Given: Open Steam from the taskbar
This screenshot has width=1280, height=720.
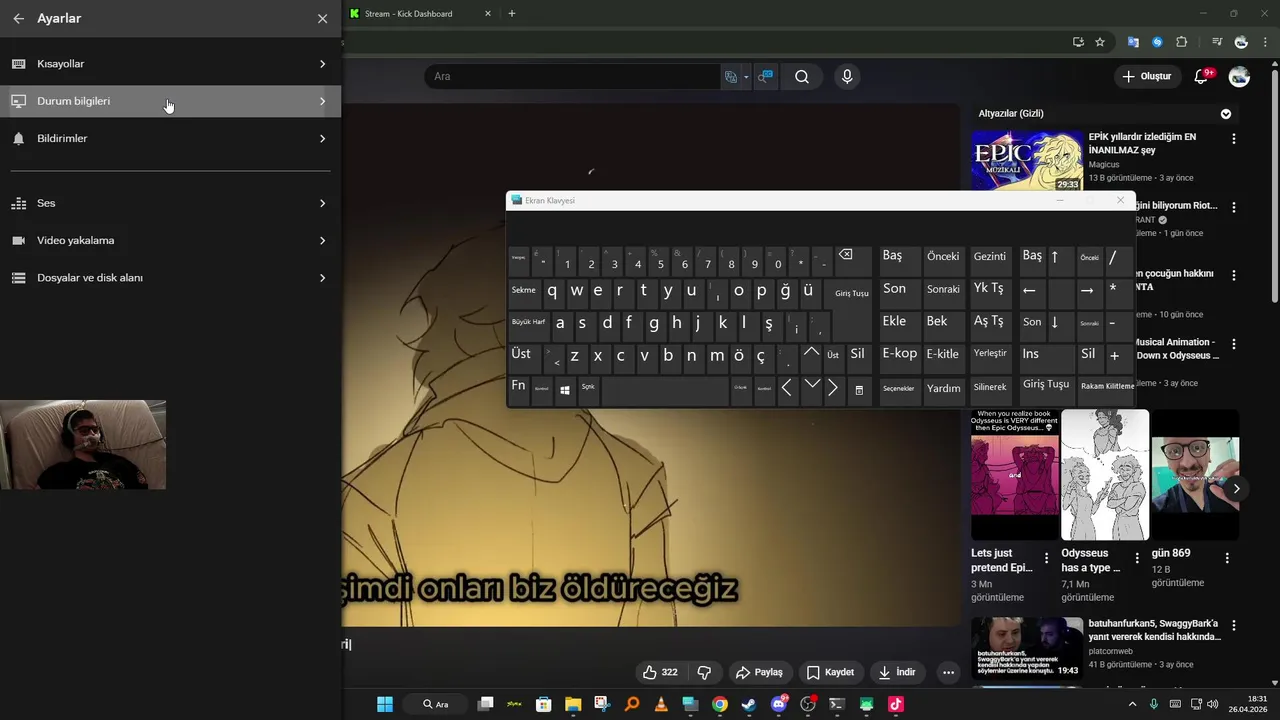Looking at the screenshot, I should pos(748,704).
